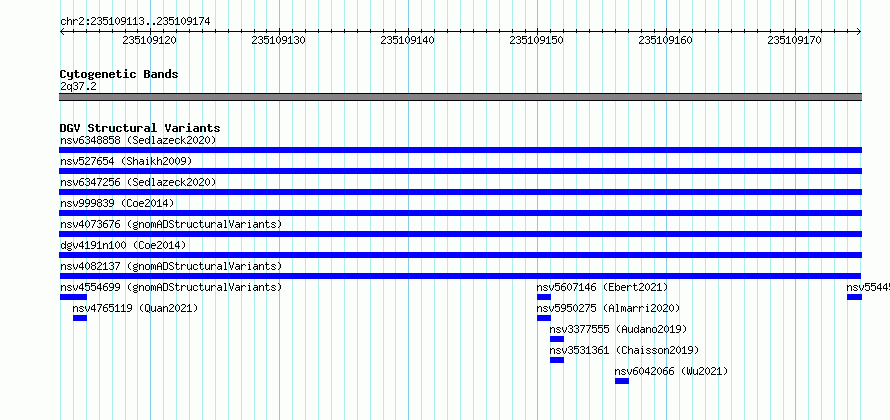The width and height of the screenshot is (890, 420).
Task: Open nsv3531361 (Chaisson2019) label
Action: [x=624, y=350]
